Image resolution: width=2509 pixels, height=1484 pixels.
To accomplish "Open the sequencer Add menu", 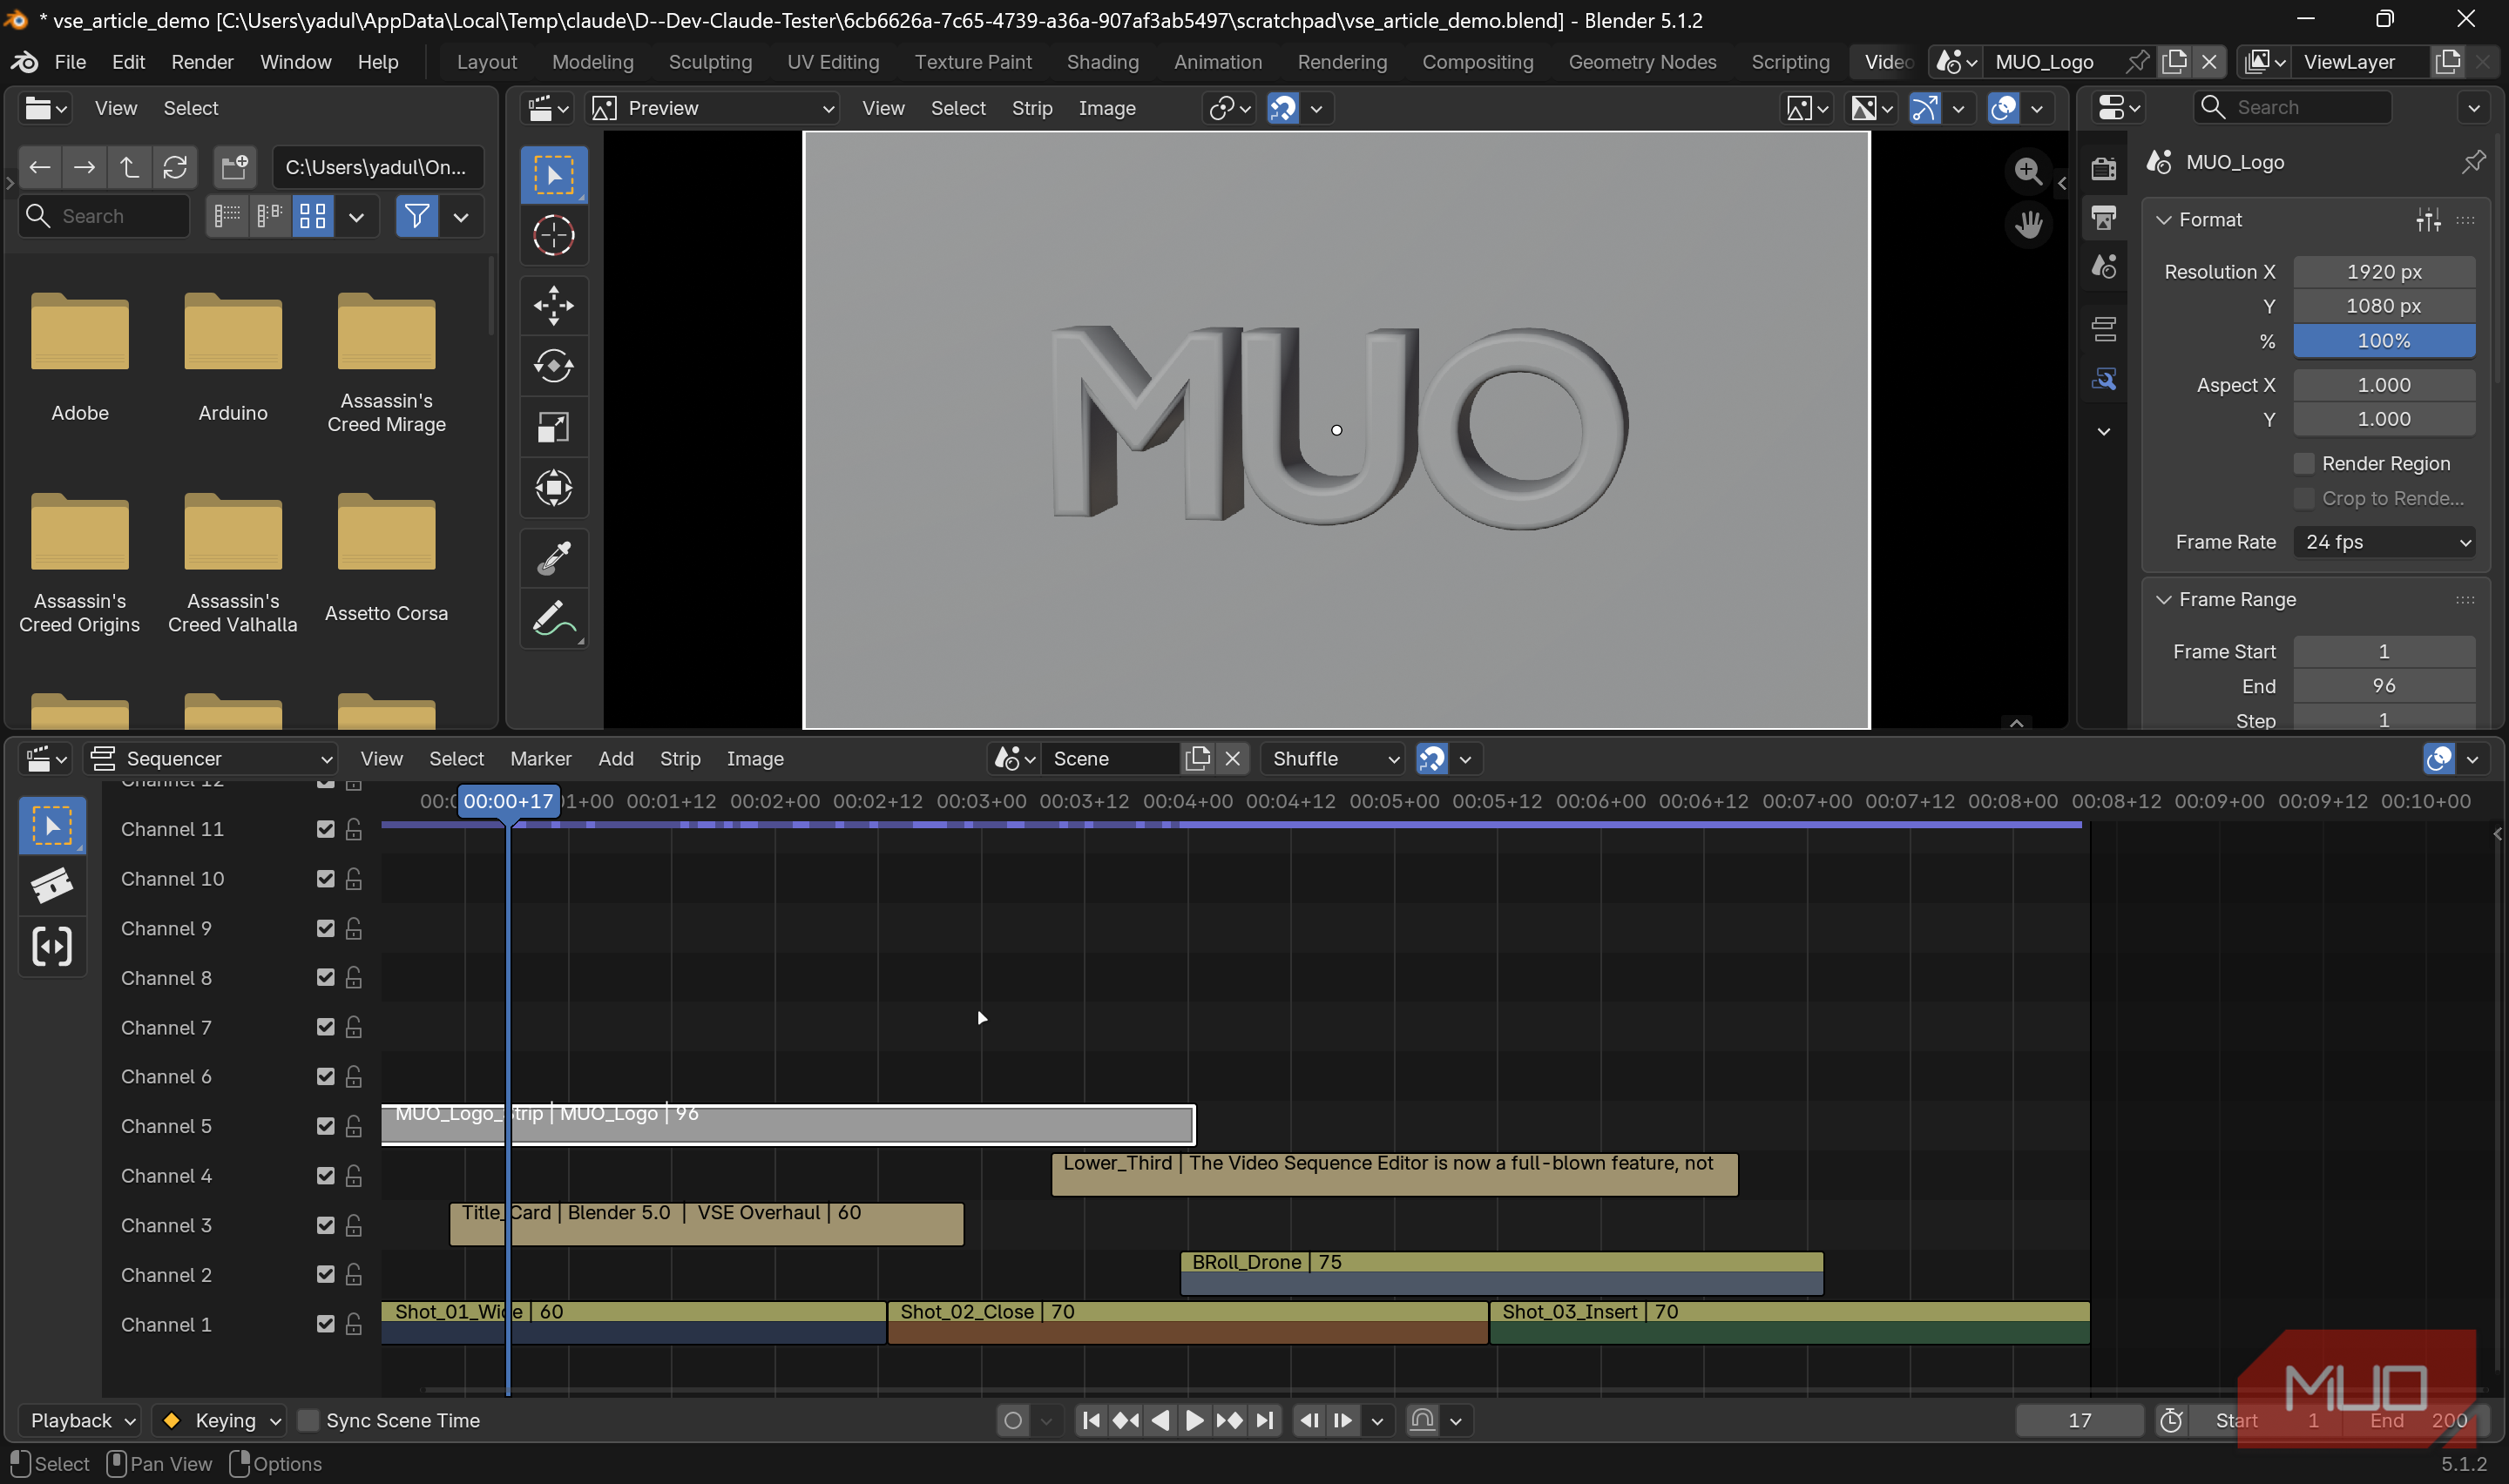I will tap(615, 759).
